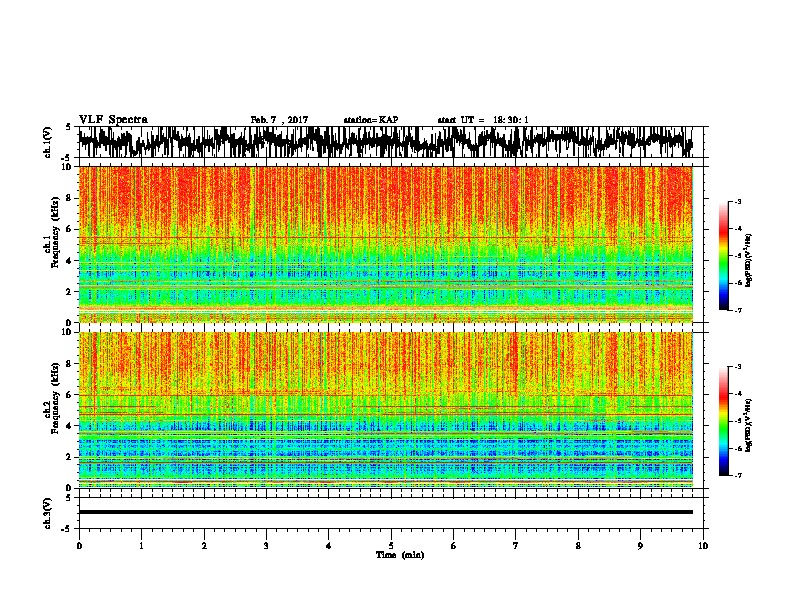
Task: Click the time axis "2" tick label
Action: click(x=204, y=546)
